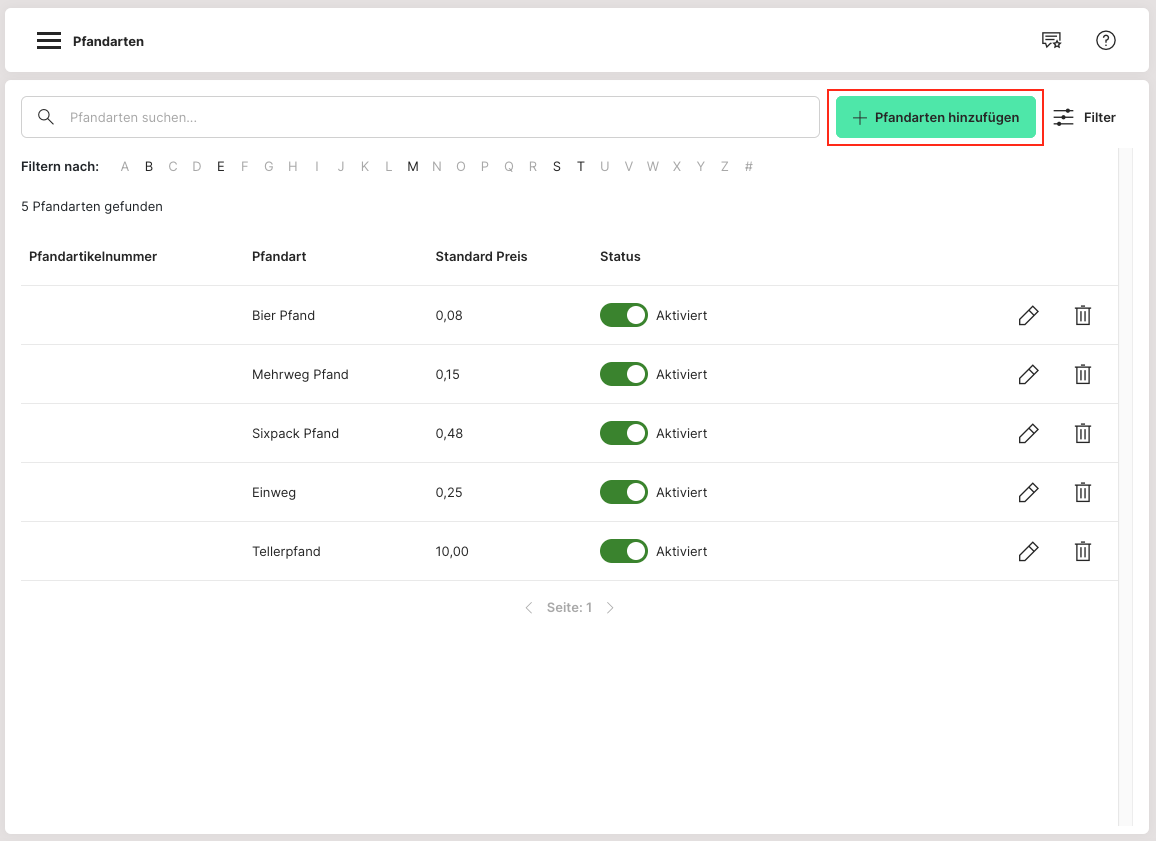1156x841 pixels.
Task: Delete the Tellerpfand entry
Action: [1082, 552]
